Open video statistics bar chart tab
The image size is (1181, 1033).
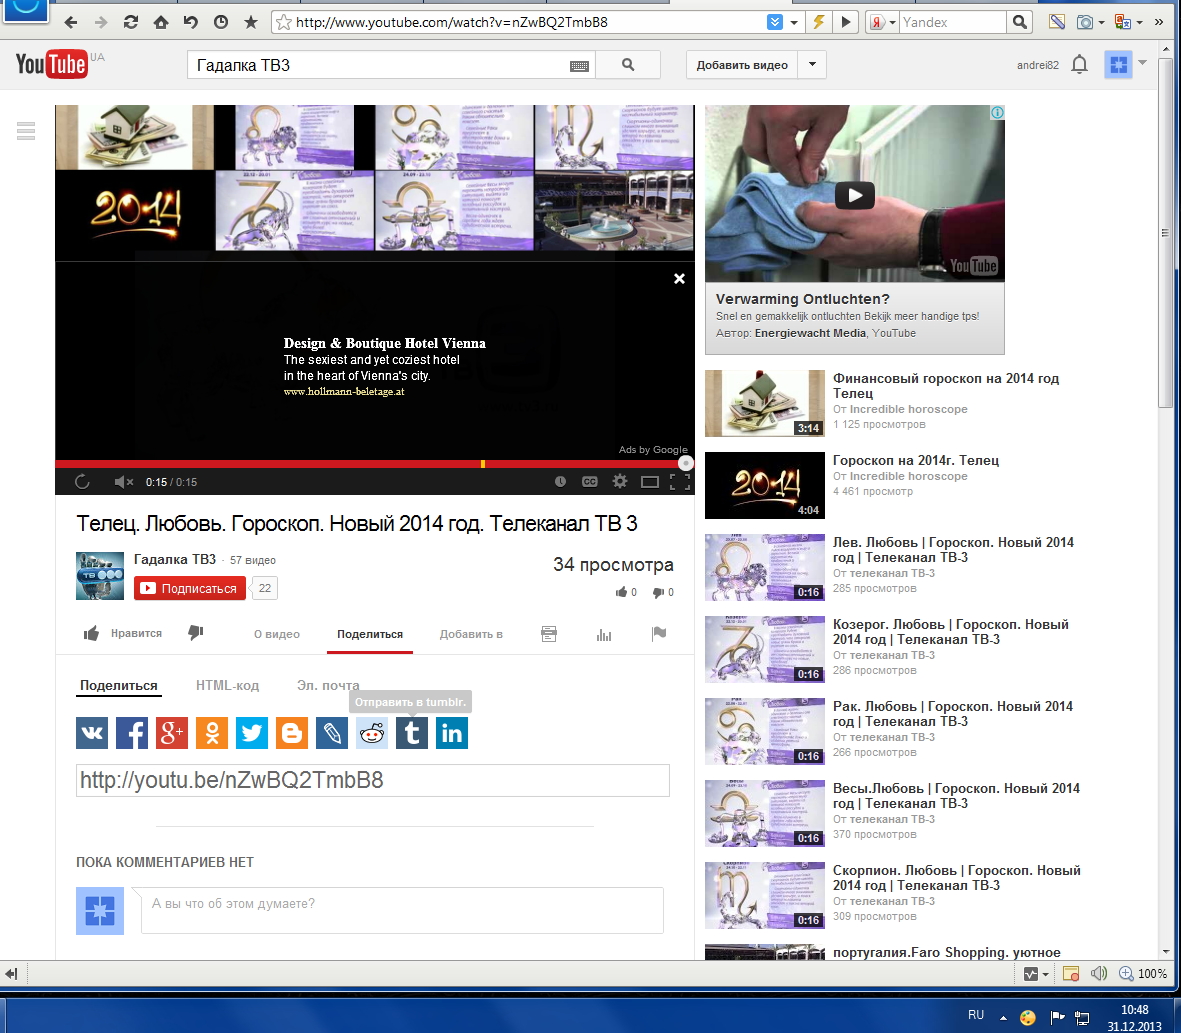[604, 635]
